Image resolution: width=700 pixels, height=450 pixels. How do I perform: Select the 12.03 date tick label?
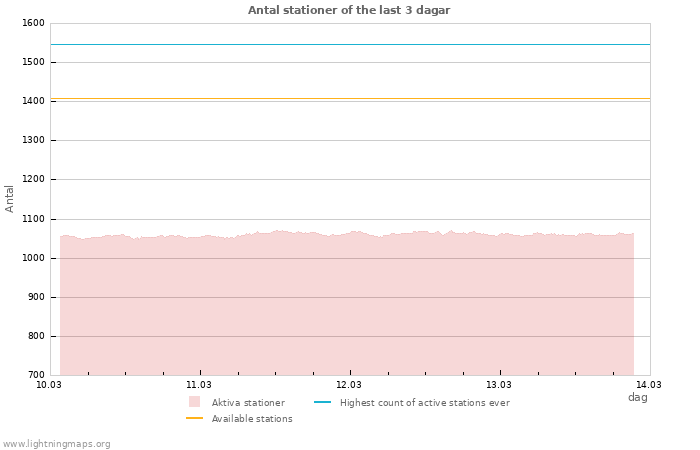tap(349, 384)
